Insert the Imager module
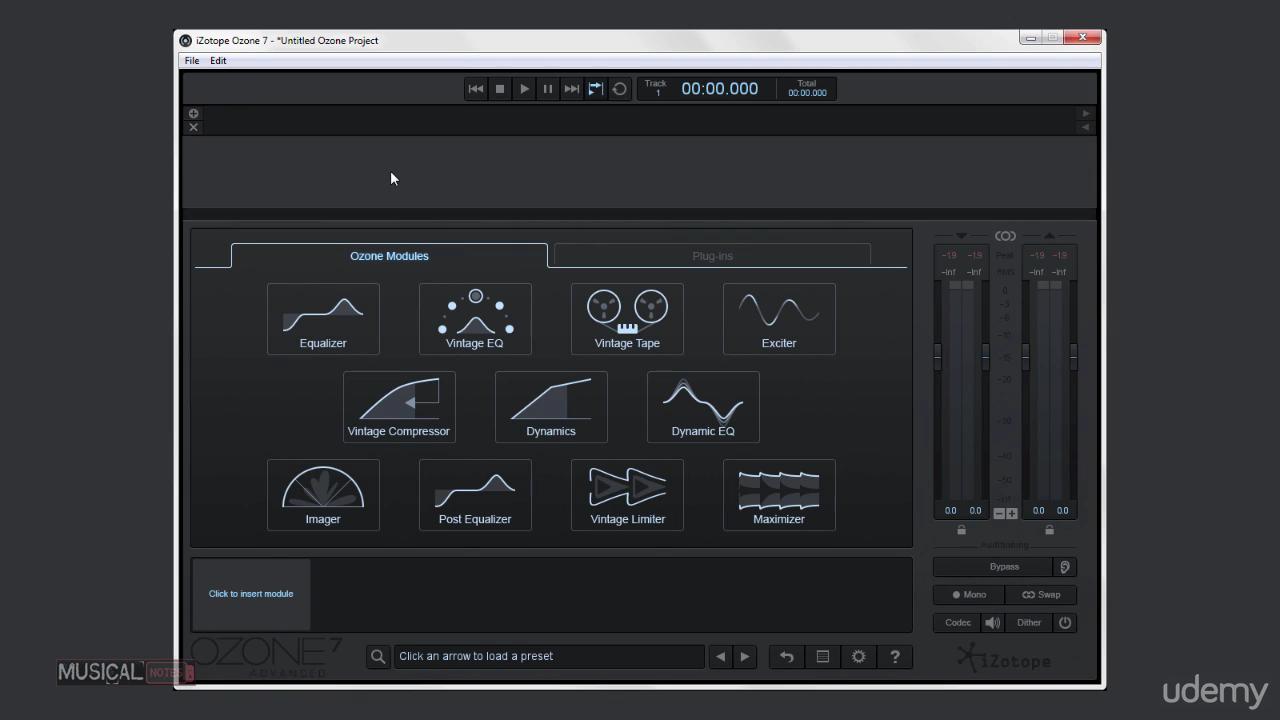 [323, 494]
